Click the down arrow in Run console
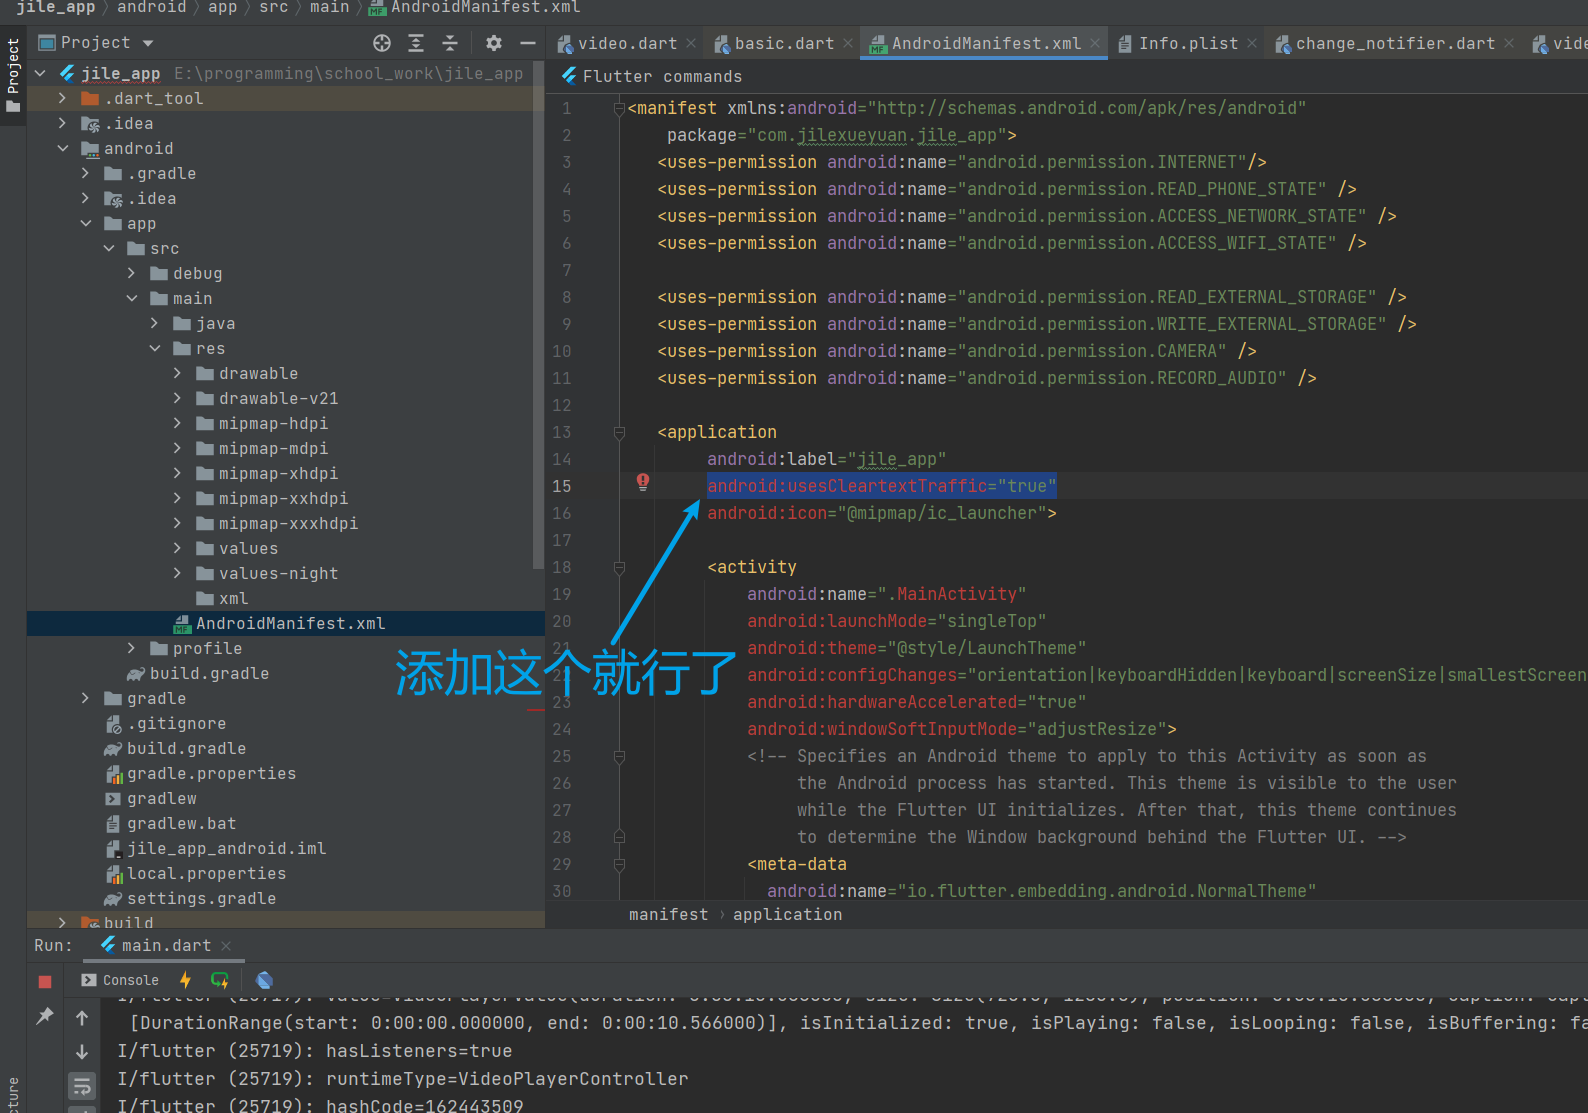 click(x=82, y=1052)
